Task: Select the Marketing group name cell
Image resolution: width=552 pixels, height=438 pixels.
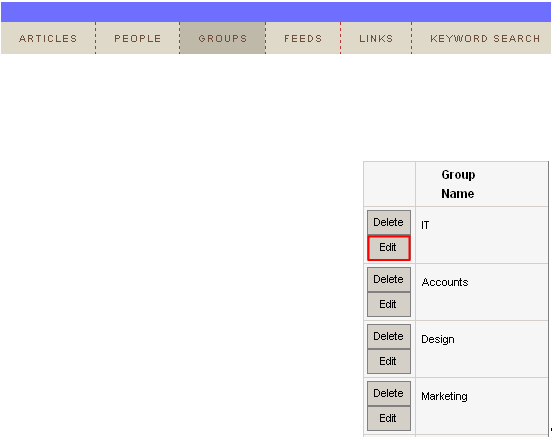Action: coord(482,406)
